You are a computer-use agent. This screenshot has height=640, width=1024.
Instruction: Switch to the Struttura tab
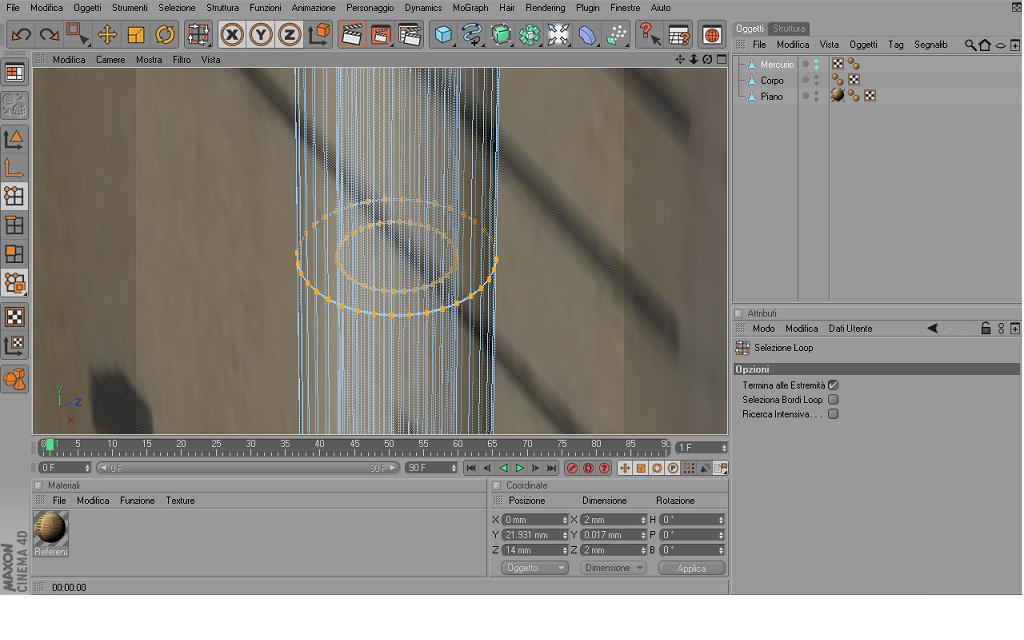pyautogui.click(x=789, y=29)
